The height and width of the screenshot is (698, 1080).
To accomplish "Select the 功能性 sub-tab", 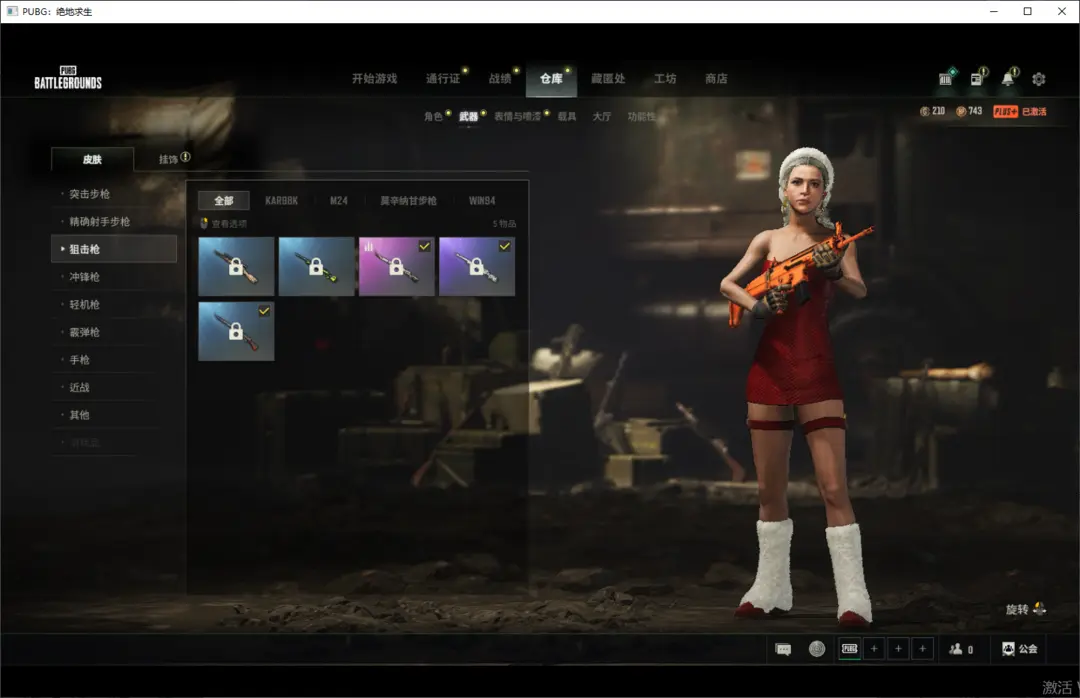I will click(x=641, y=116).
